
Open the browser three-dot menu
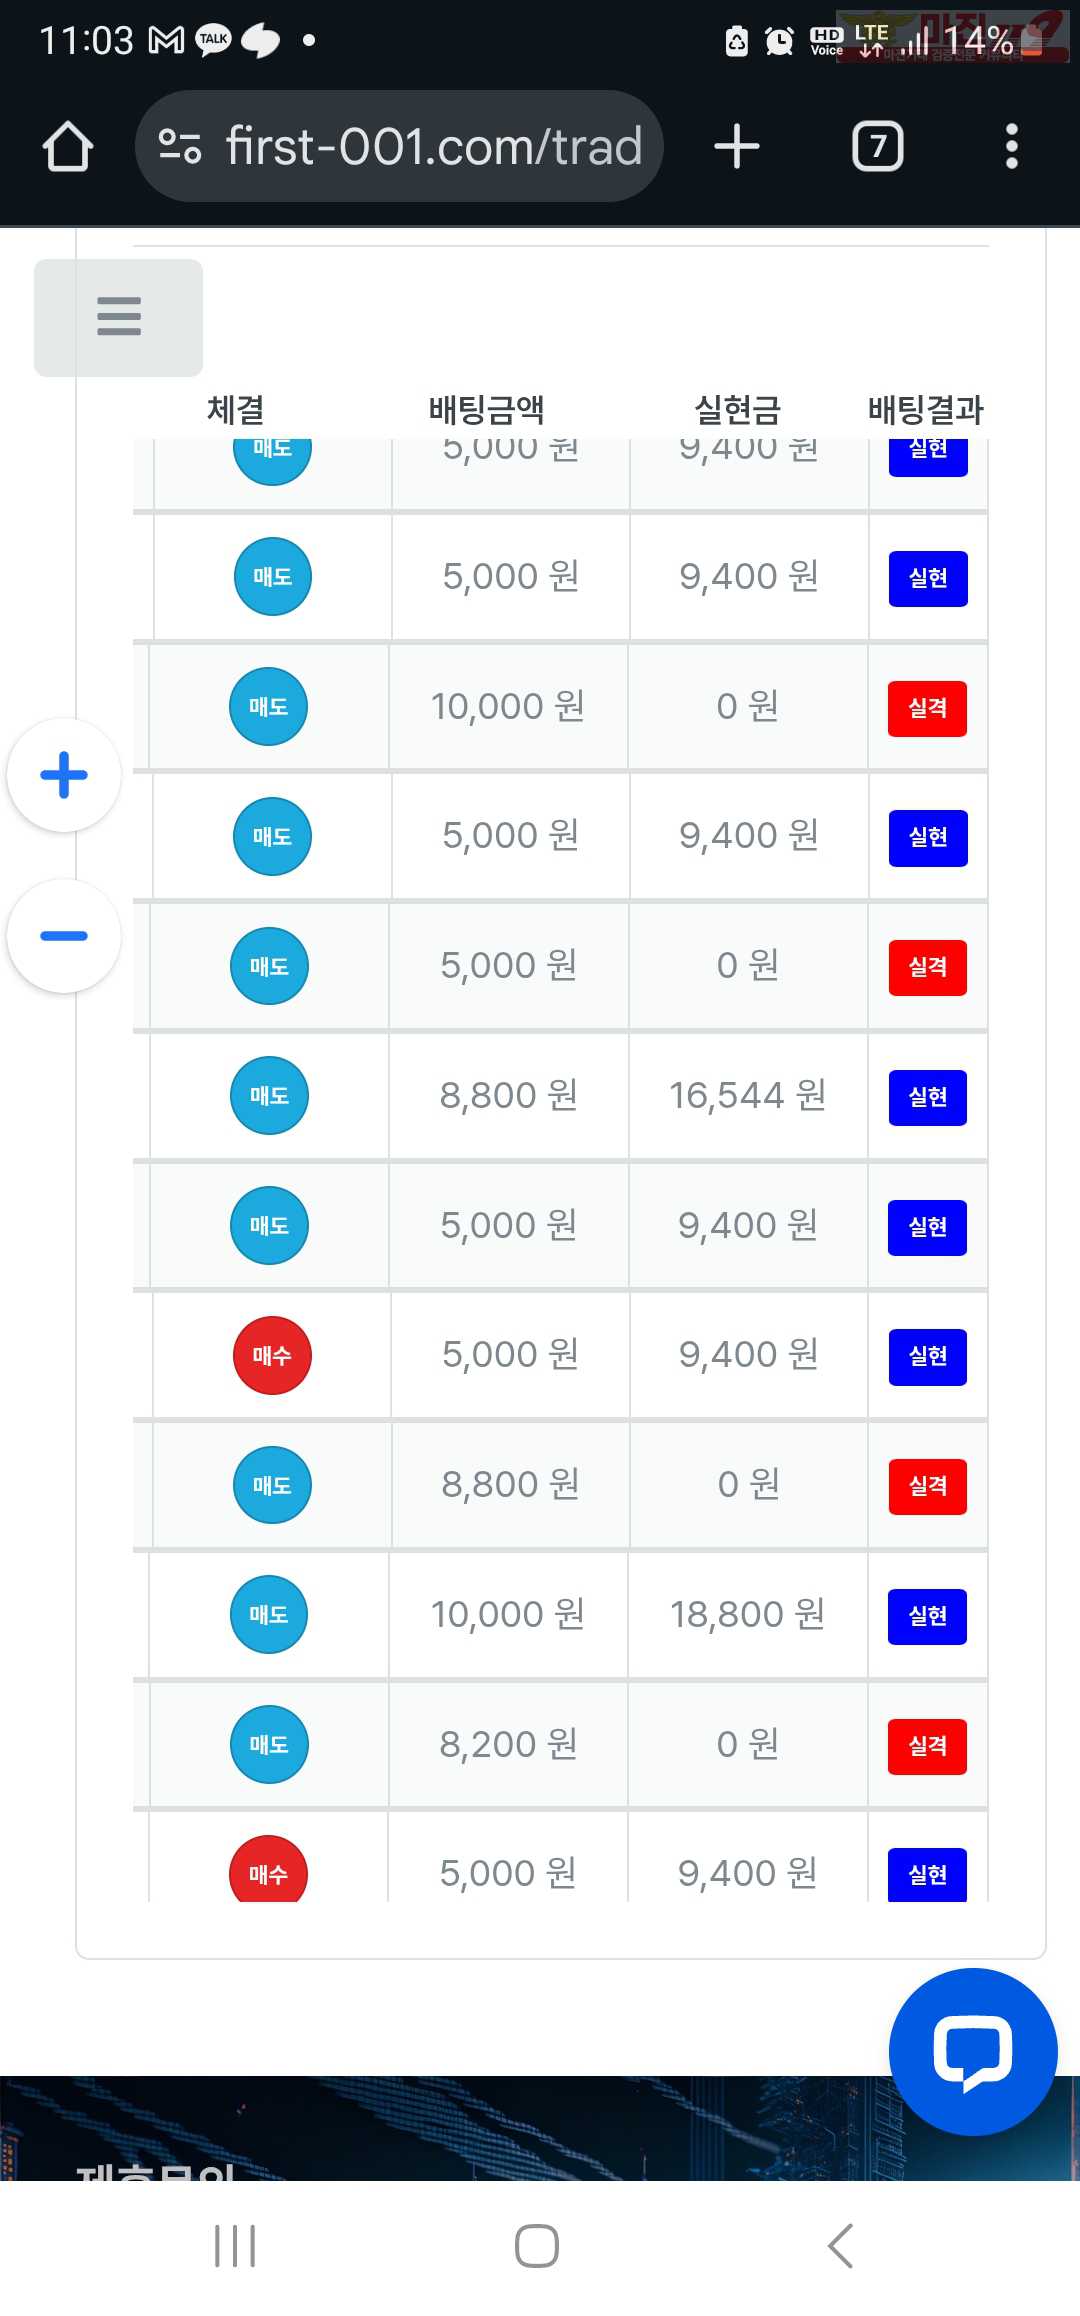[1011, 147]
